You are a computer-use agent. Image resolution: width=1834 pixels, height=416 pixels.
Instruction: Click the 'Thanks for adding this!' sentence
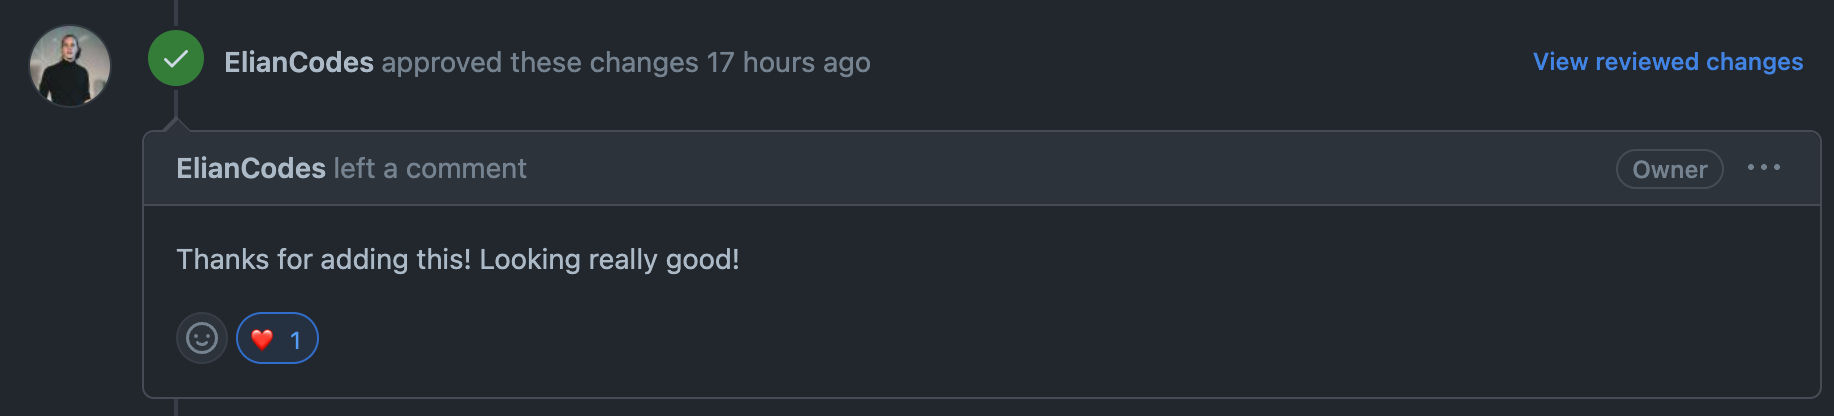[323, 259]
